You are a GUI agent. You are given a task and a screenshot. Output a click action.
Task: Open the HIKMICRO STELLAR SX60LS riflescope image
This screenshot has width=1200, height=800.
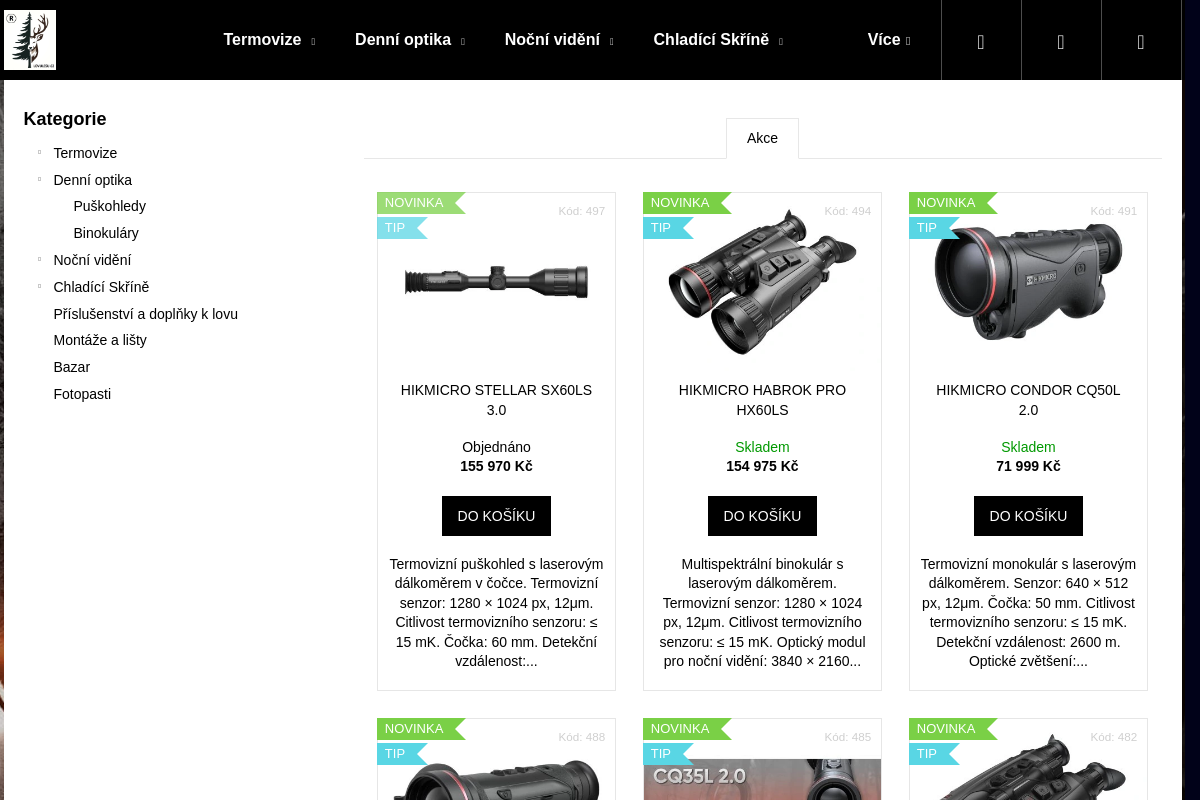[496, 282]
